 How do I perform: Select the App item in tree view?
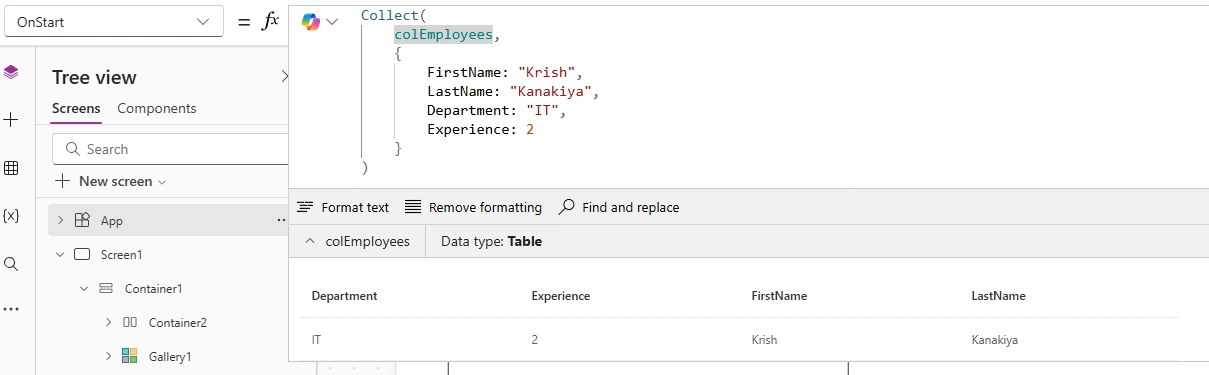[x=168, y=220]
